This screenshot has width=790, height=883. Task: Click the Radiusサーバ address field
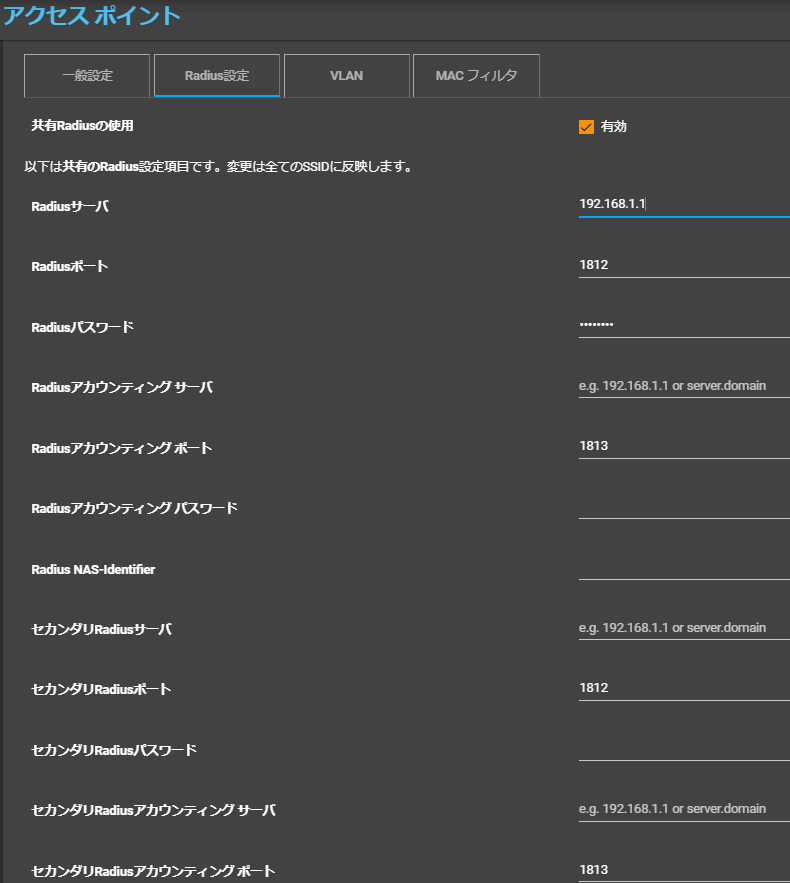click(x=684, y=204)
